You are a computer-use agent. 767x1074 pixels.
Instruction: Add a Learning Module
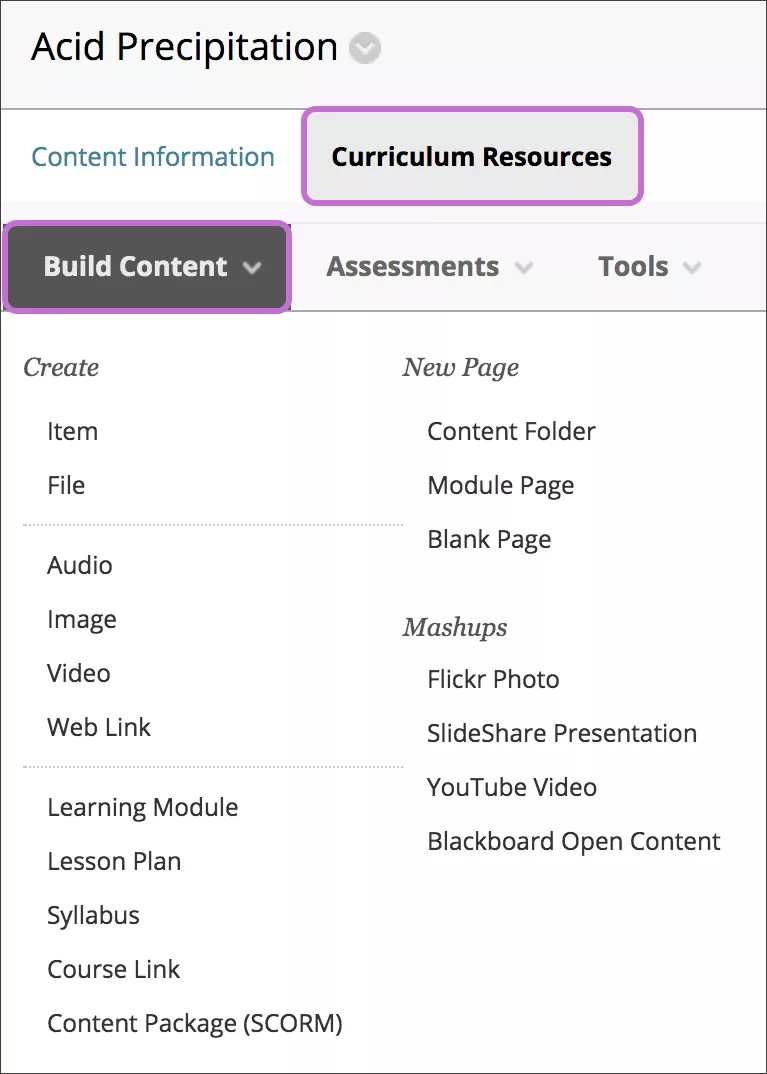pos(142,808)
